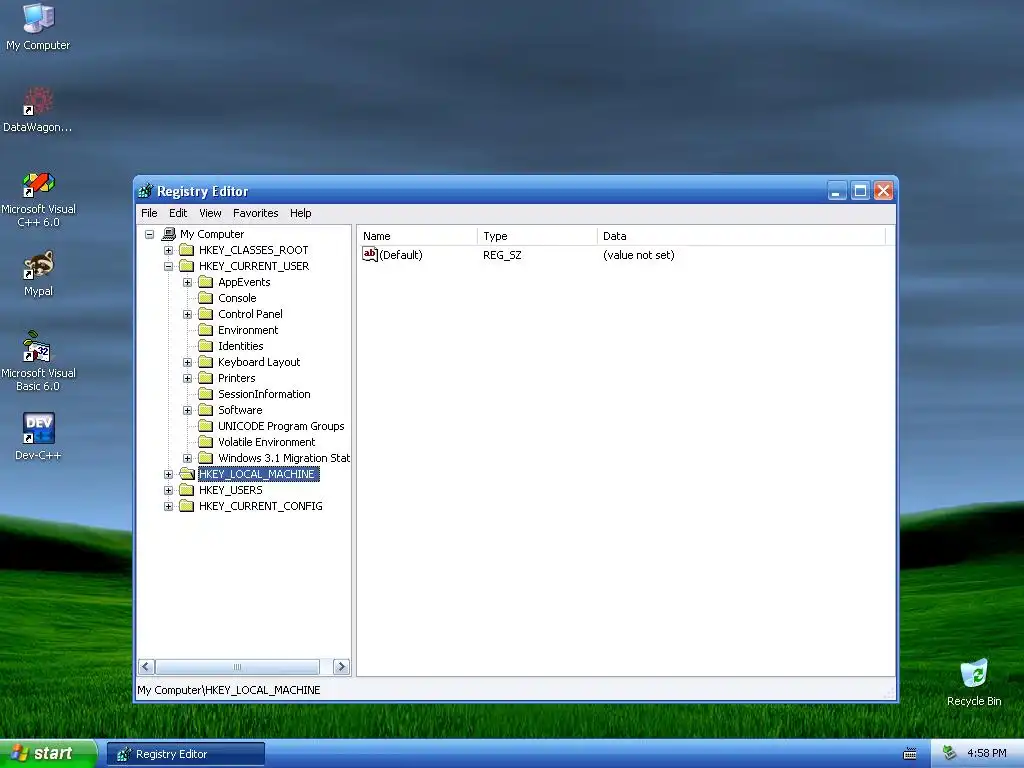1024x768 pixels.
Task: Click the tree's horizontal scrollbar thumb
Action: tap(237, 667)
